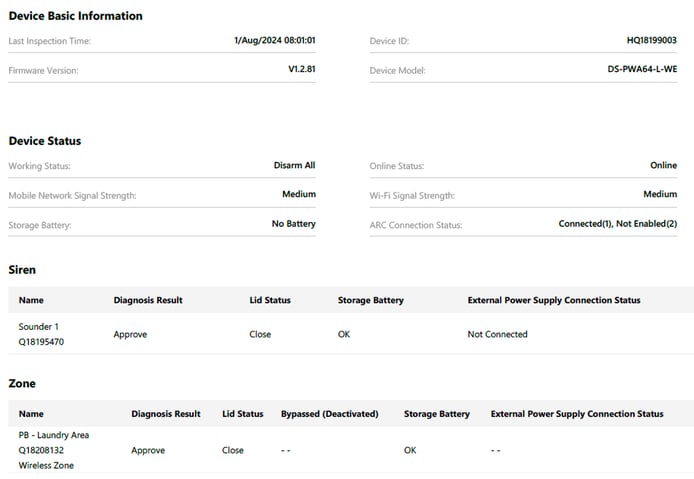Image resolution: width=694 pixels, height=479 pixels.
Task: Click the Firmware Version label
Action: tap(43, 70)
